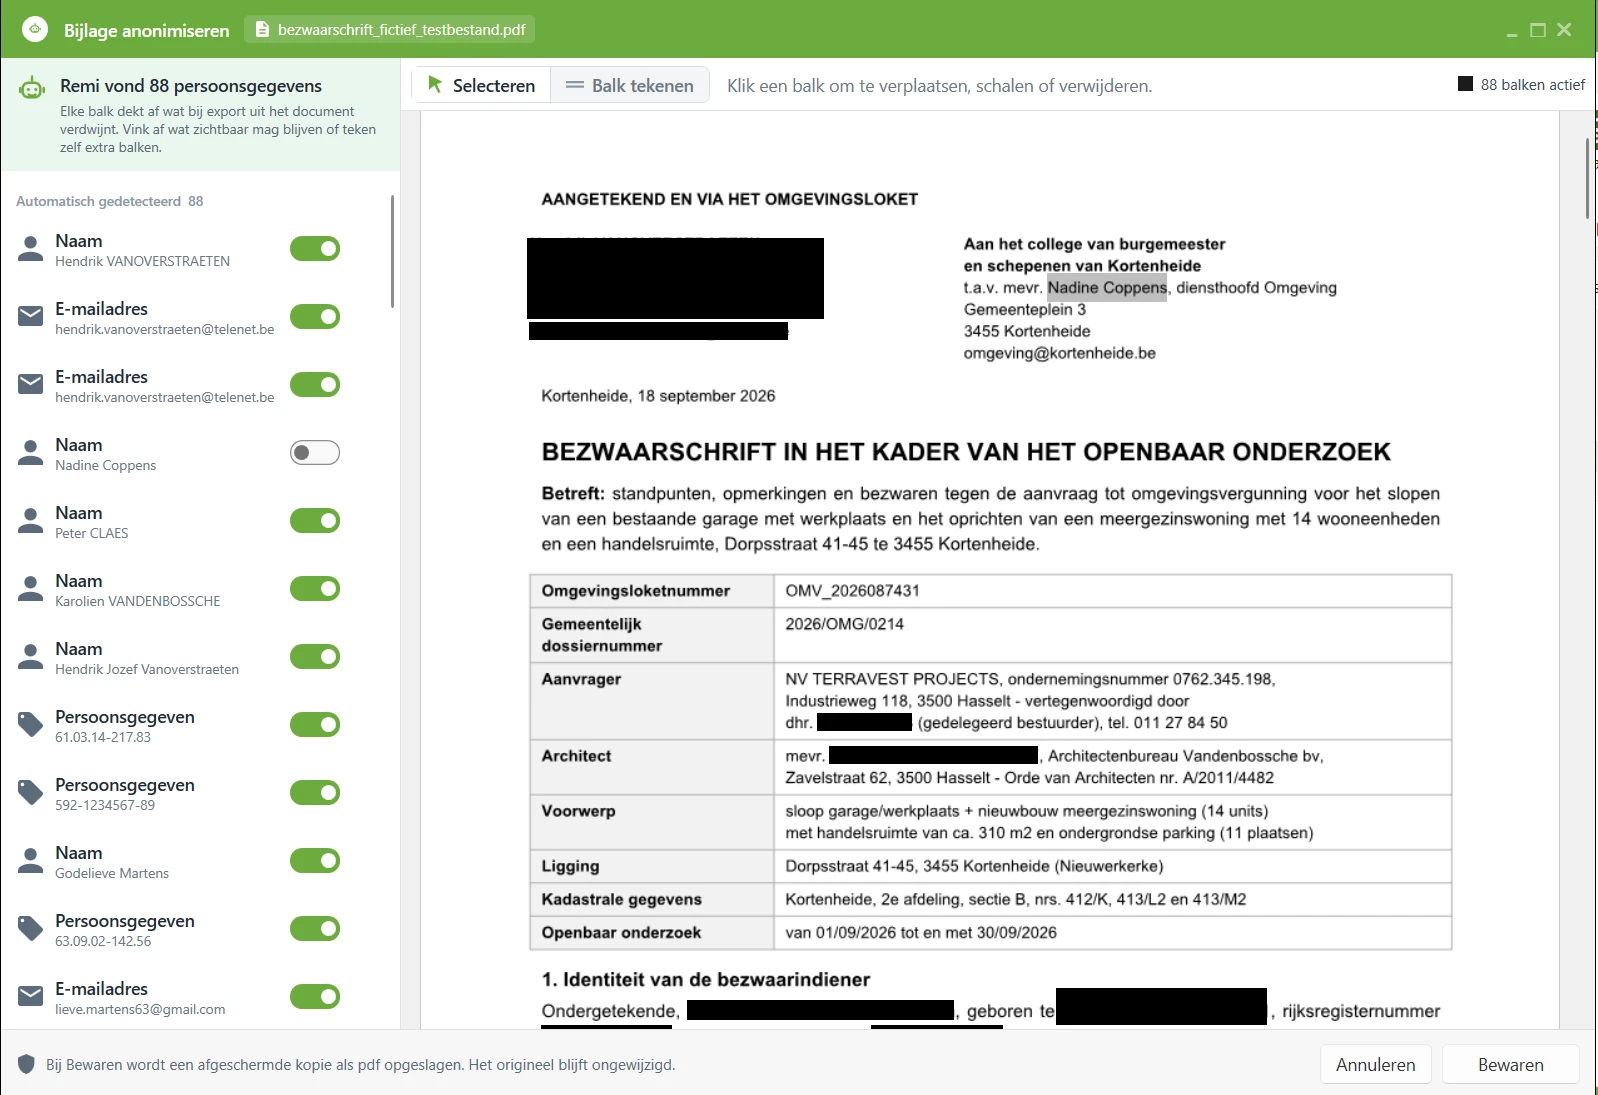
Task: Select the person icon for Karolien VANDENBOSSCHE
Action: (31, 589)
